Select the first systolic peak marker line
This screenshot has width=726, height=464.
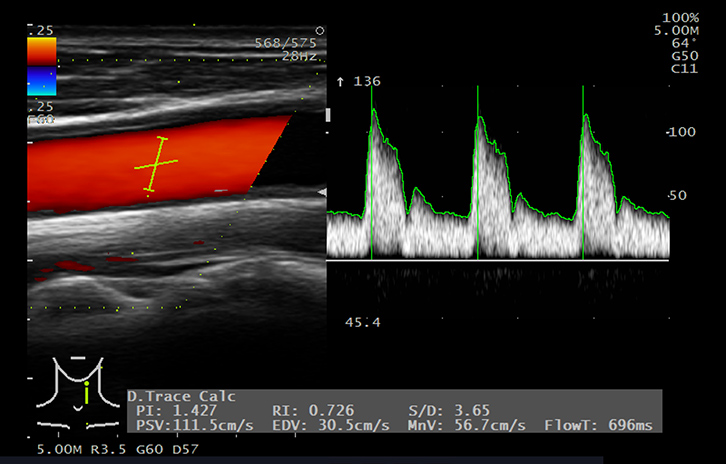[373, 170]
